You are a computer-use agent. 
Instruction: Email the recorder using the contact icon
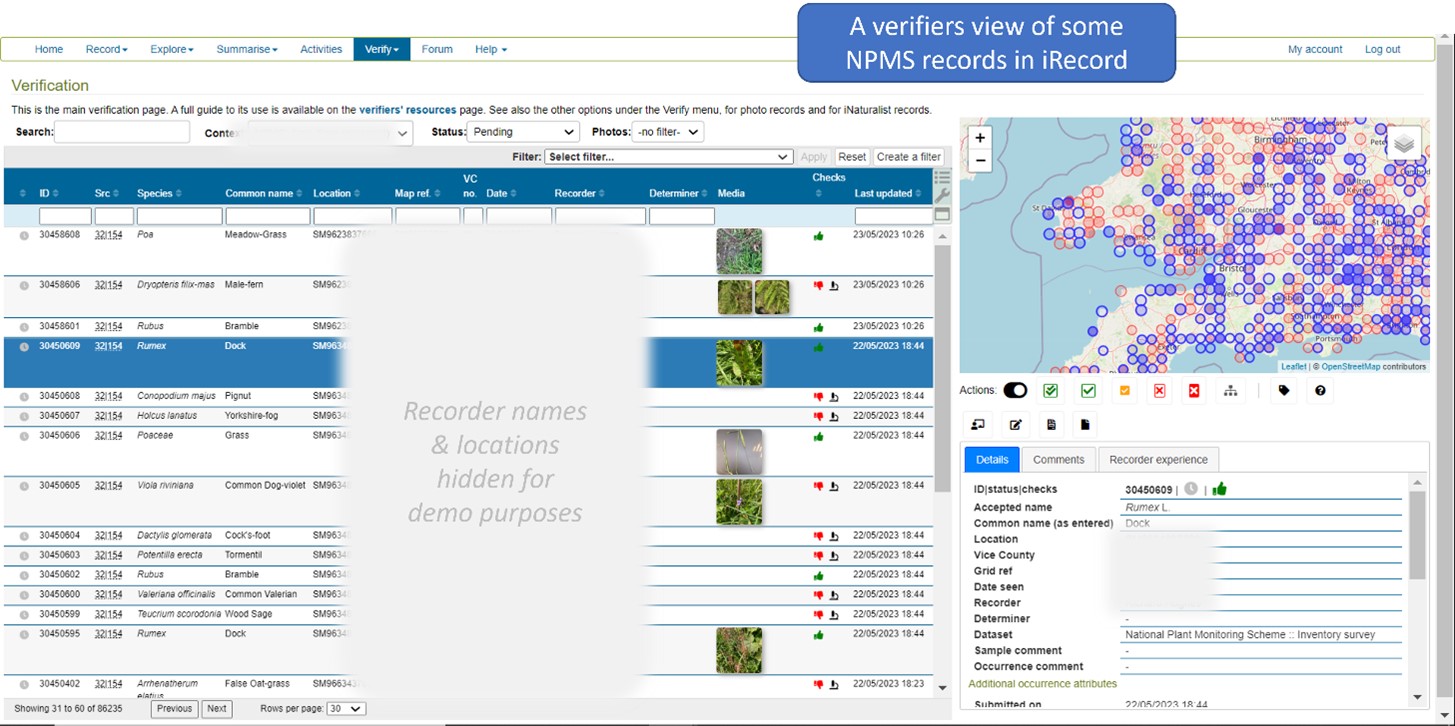(x=978, y=424)
